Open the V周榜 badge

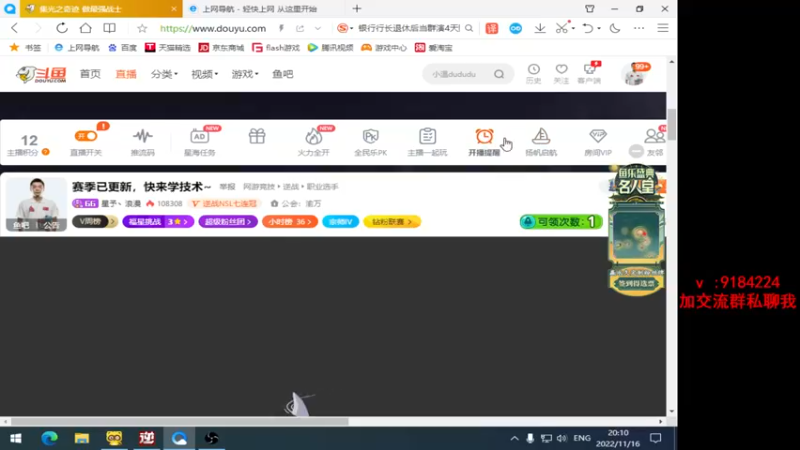click(94, 221)
